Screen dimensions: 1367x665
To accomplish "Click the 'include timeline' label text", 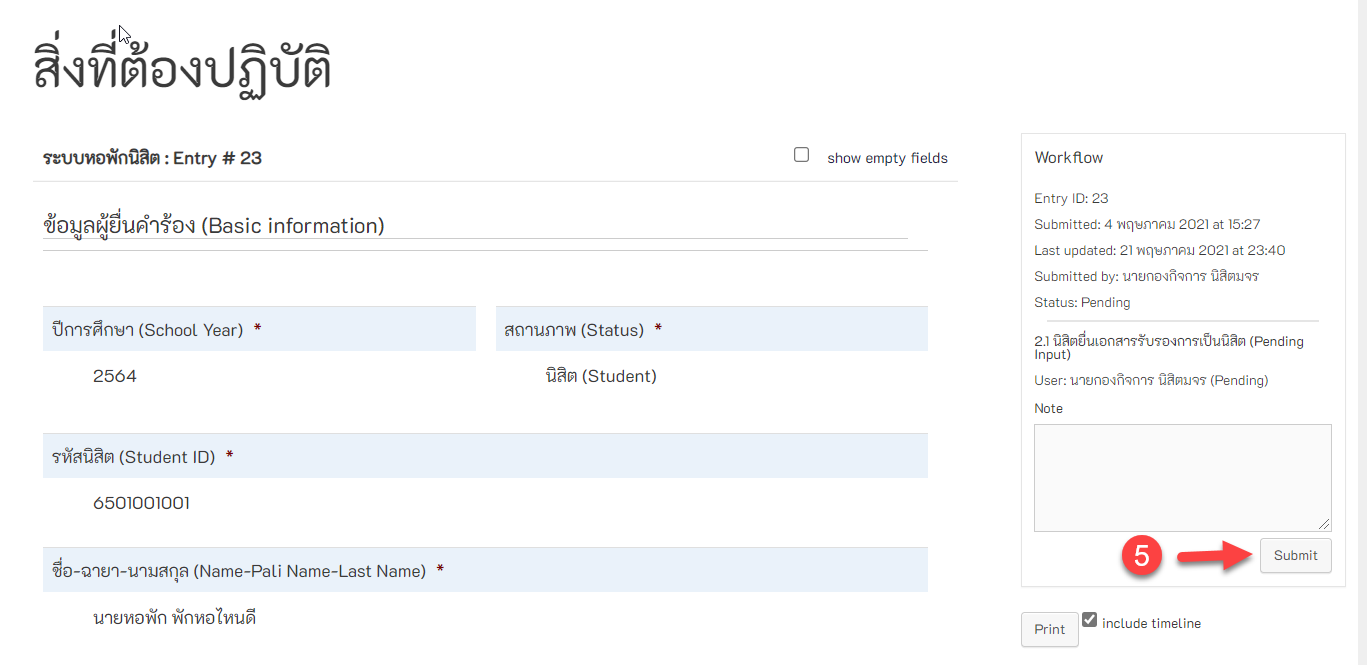I will pyautogui.click(x=1151, y=623).
